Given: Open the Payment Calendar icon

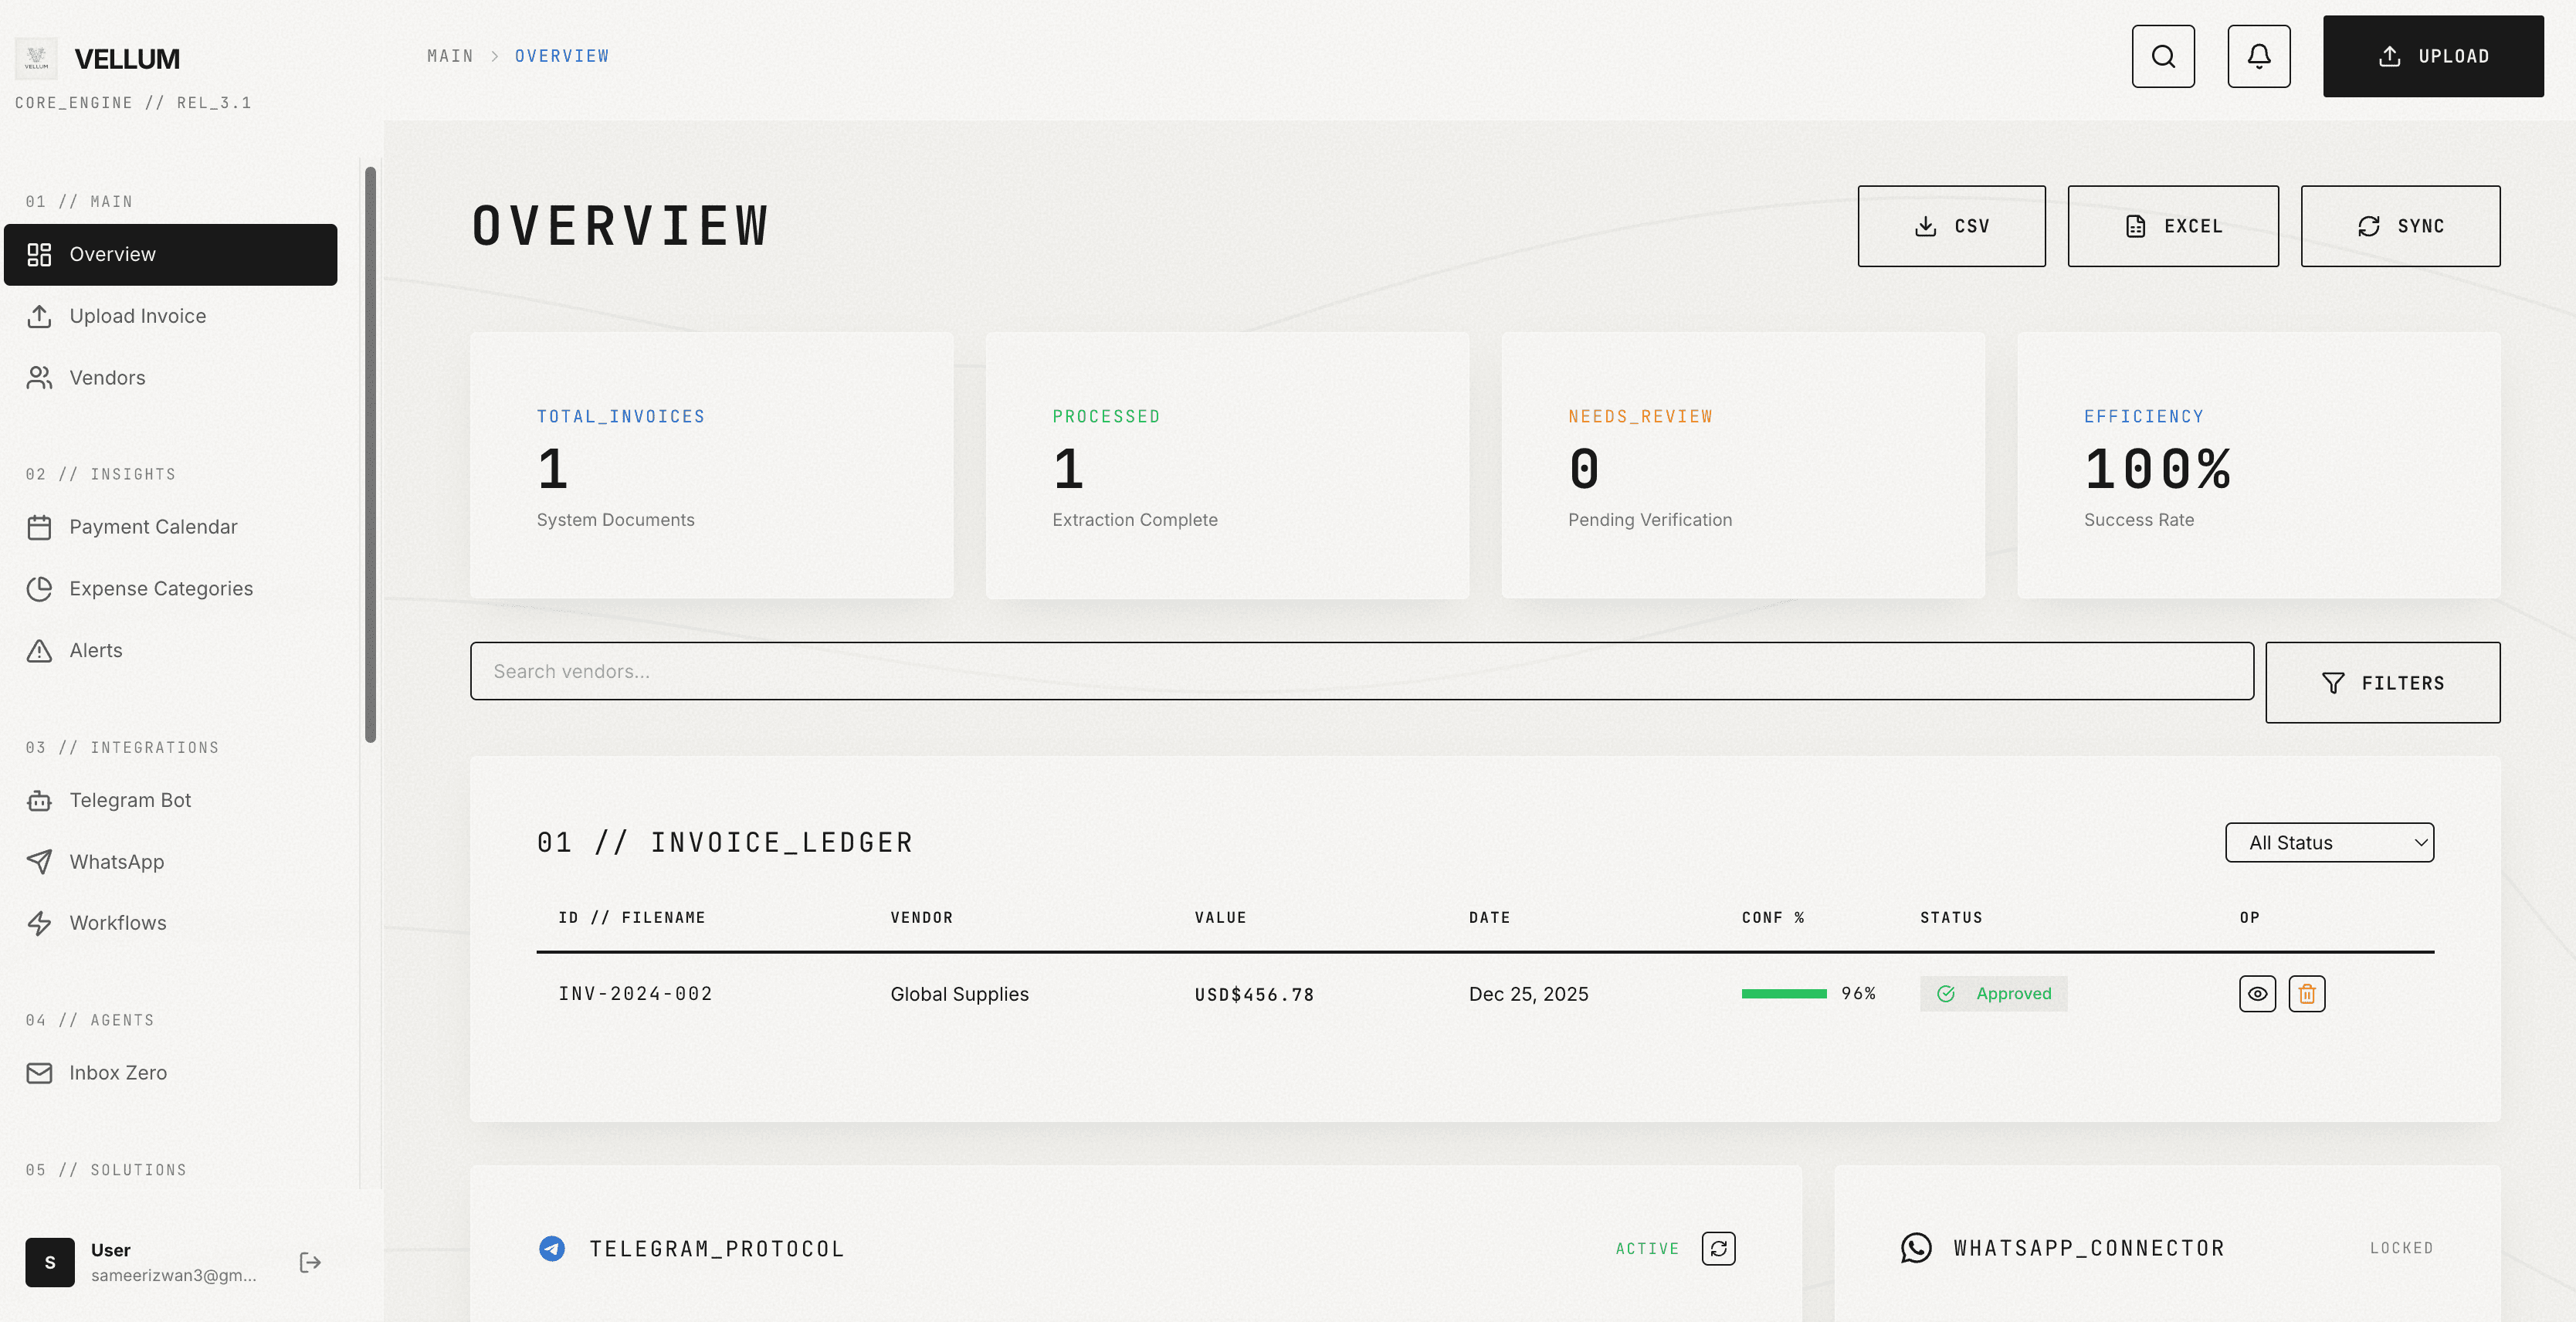Looking at the screenshot, I should pyautogui.click(x=39, y=526).
